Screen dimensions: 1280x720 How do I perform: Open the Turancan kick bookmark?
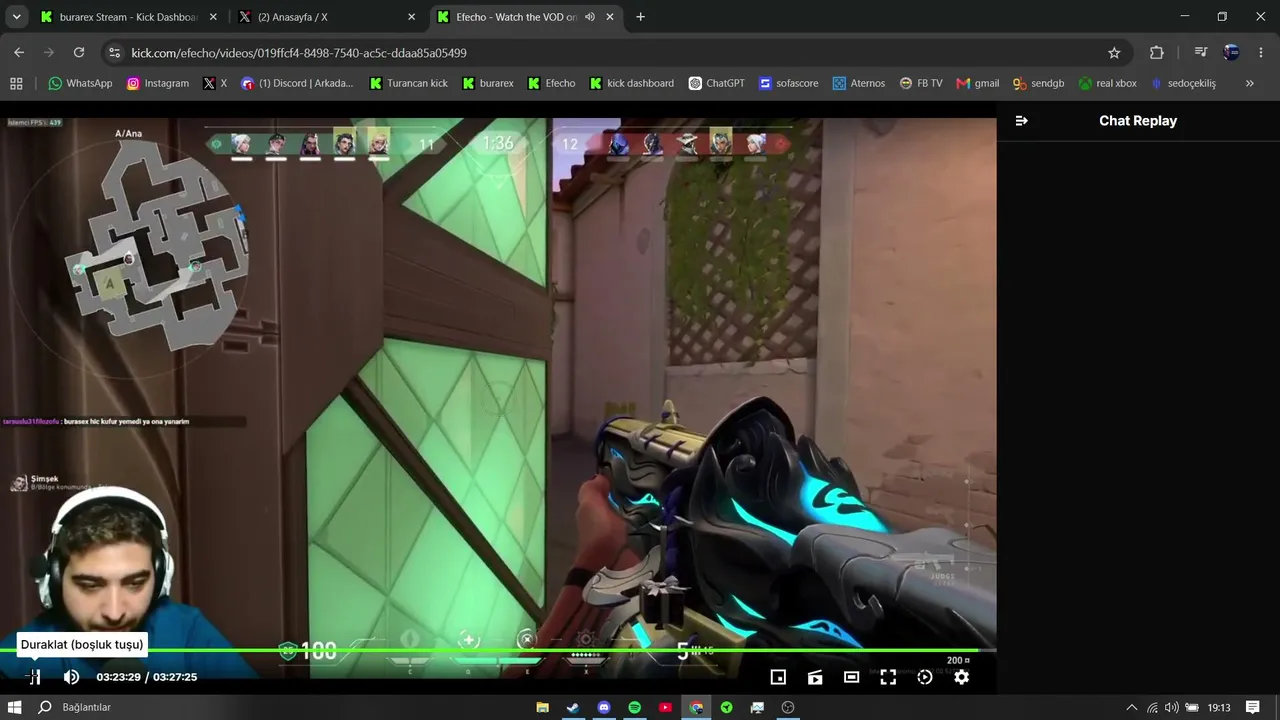point(408,83)
